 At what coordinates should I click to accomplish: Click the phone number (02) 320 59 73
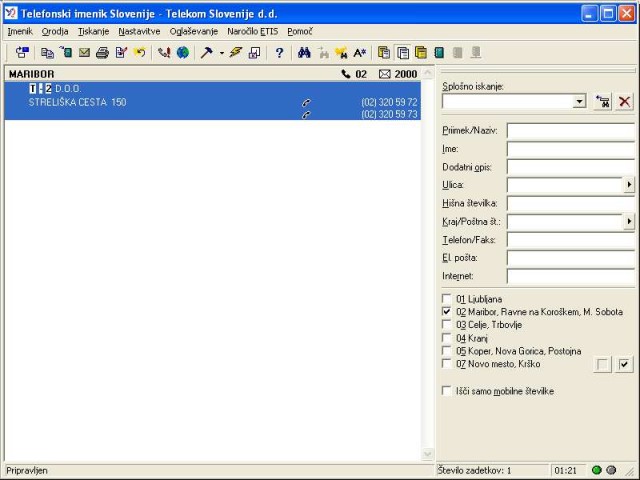(x=389, y=114)
